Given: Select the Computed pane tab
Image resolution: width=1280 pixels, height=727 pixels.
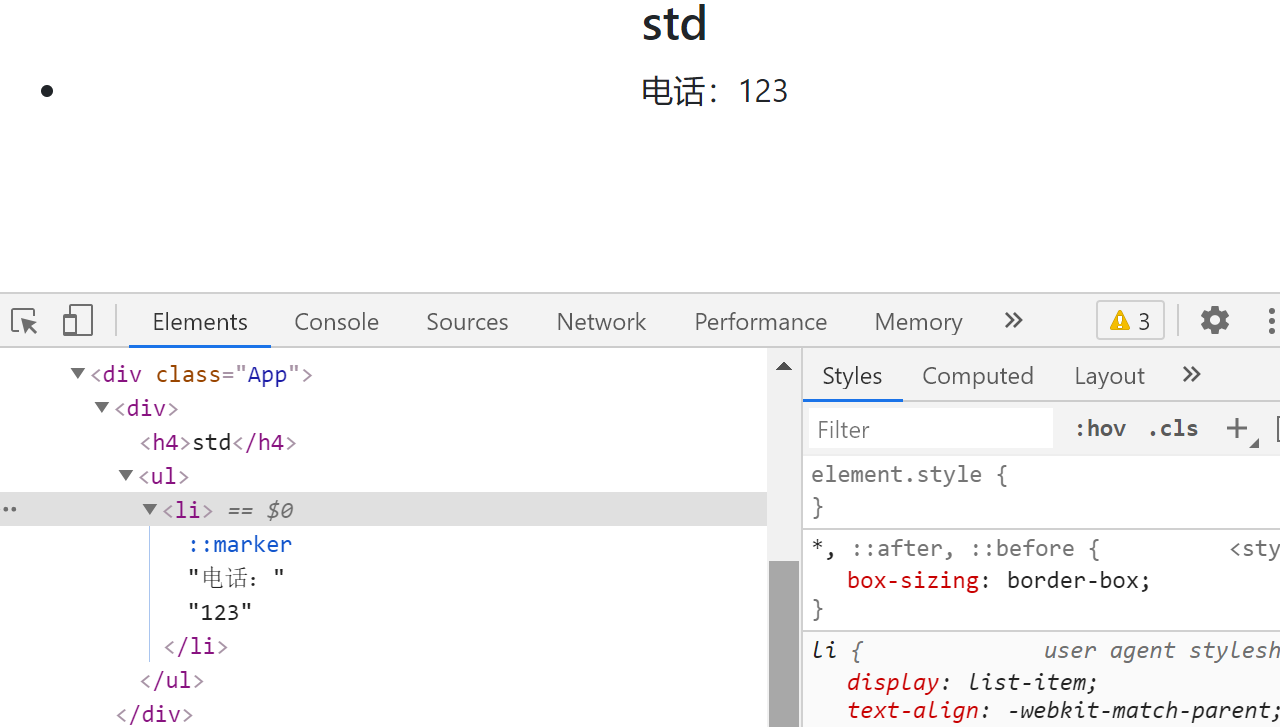Looking at the screenshot, I should [x=977, y=376].
